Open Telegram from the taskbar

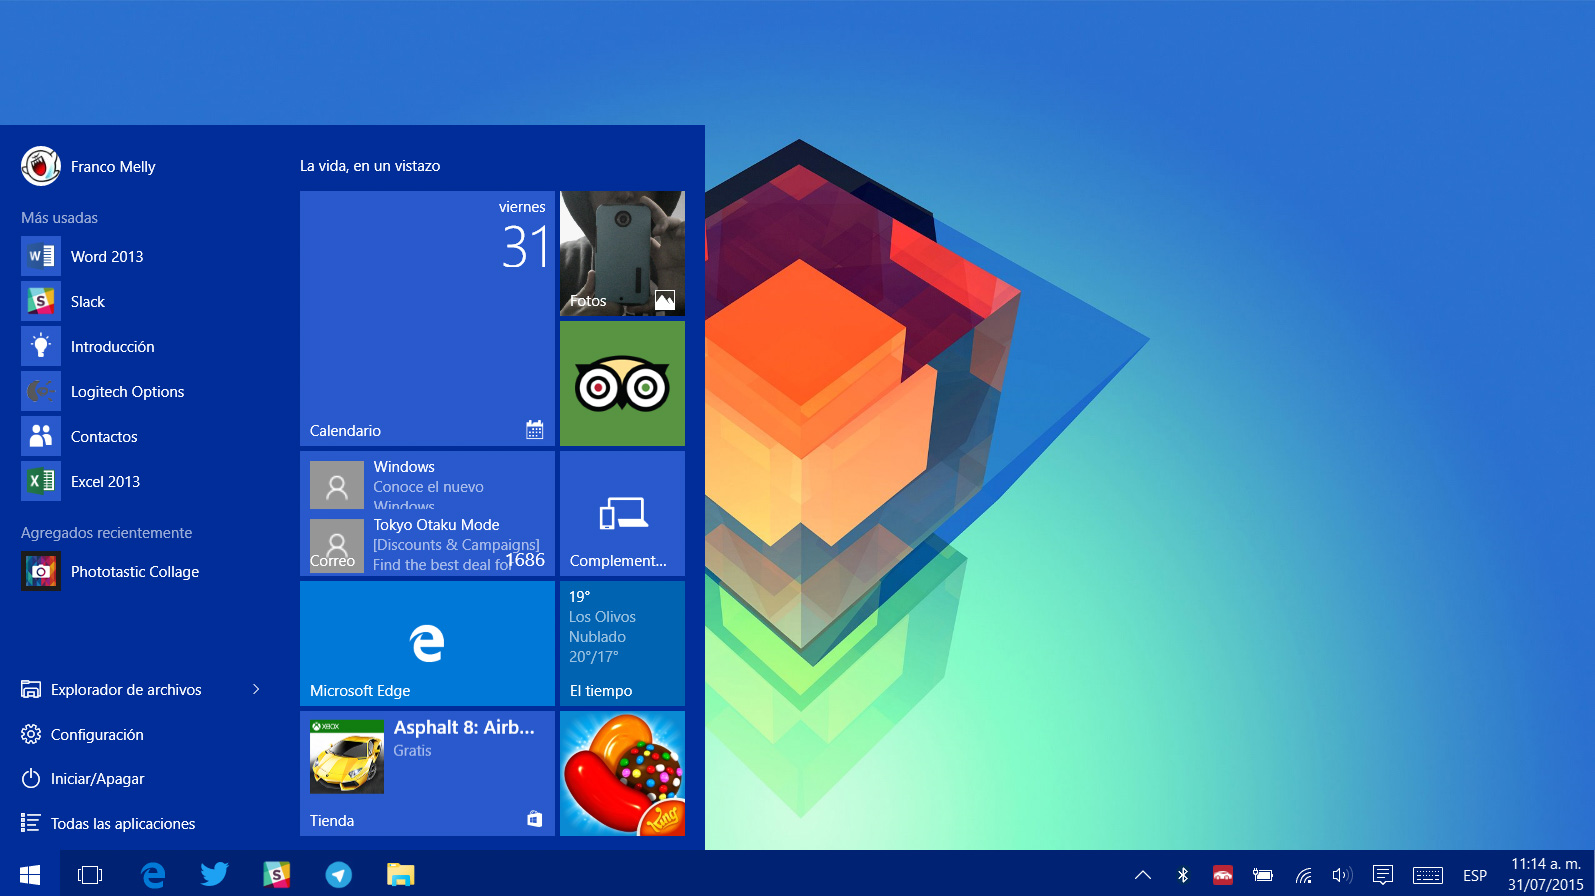click(x=338, y=874)
